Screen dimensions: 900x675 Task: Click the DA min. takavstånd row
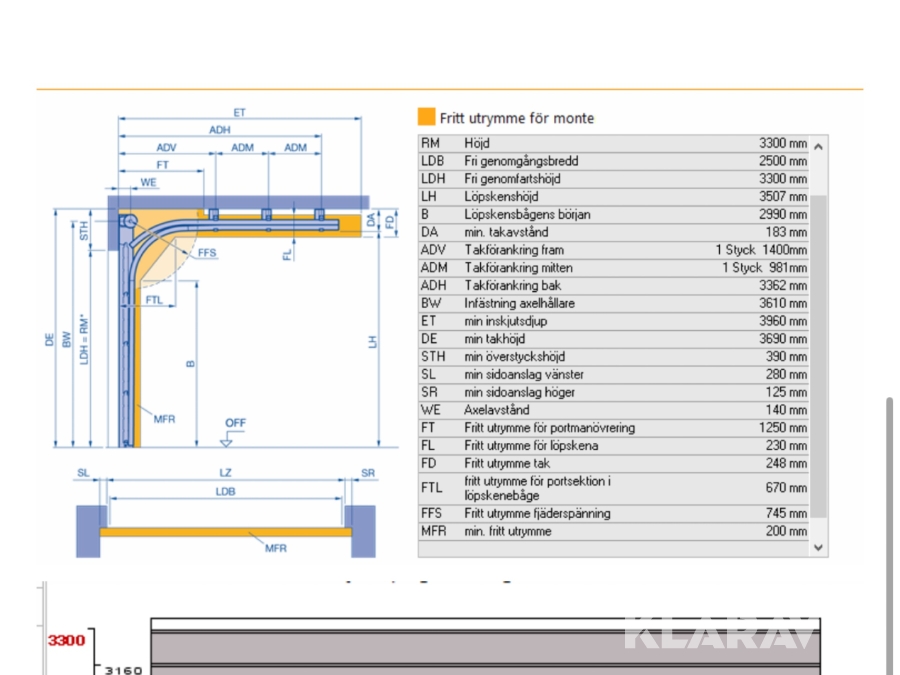(613, 232)
